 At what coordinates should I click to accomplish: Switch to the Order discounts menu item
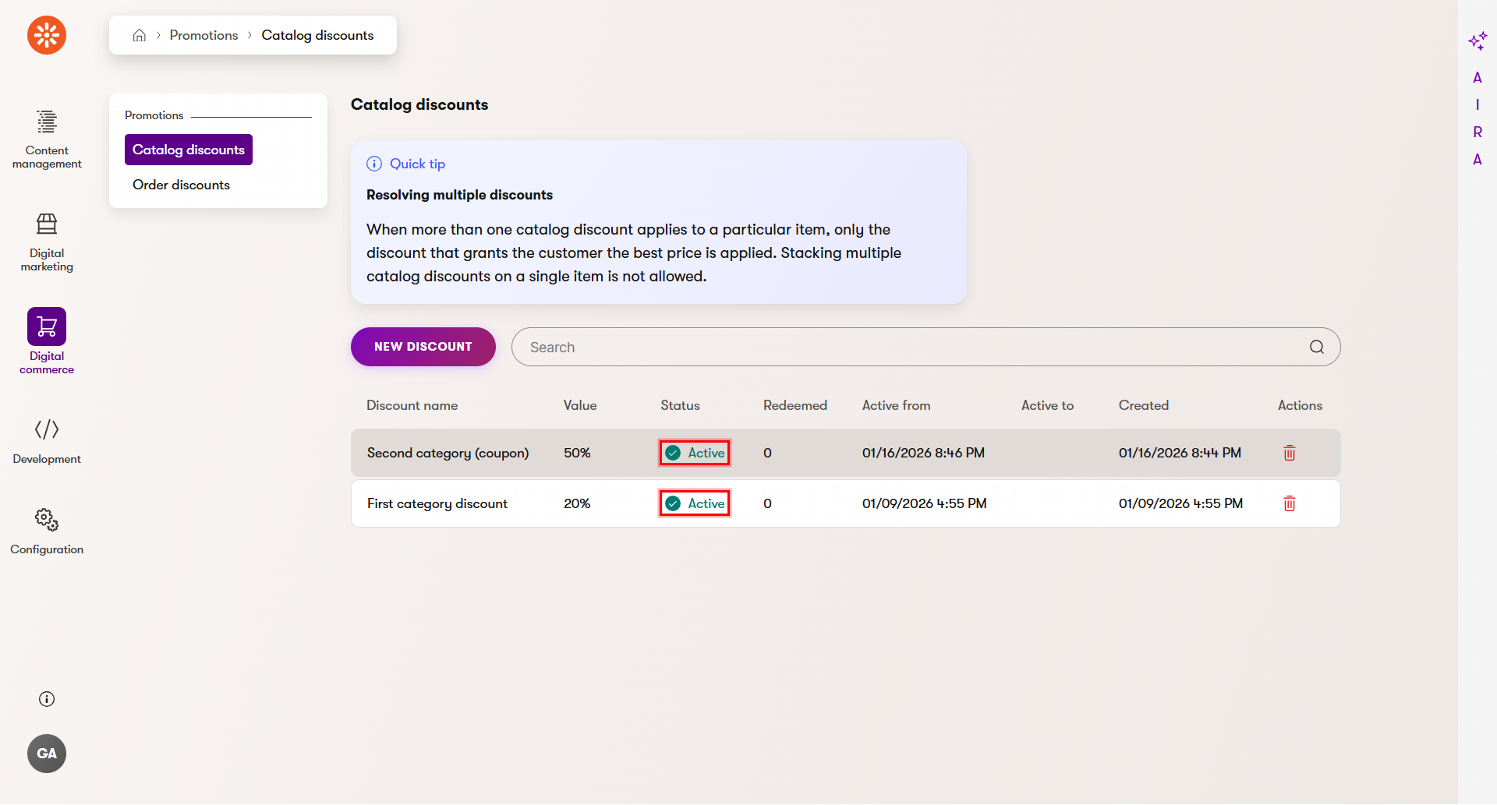point(181,184)
